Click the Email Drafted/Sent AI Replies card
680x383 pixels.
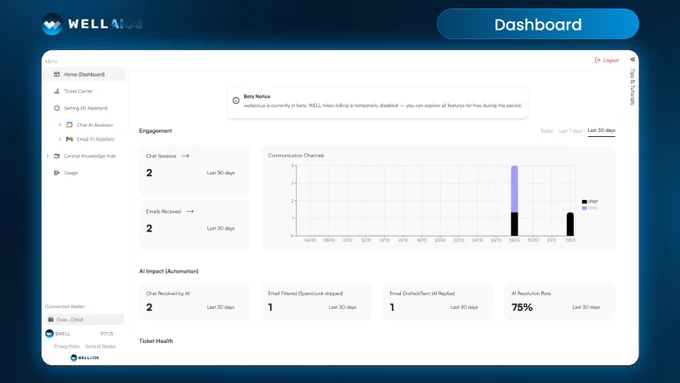(x=438, y=302)
